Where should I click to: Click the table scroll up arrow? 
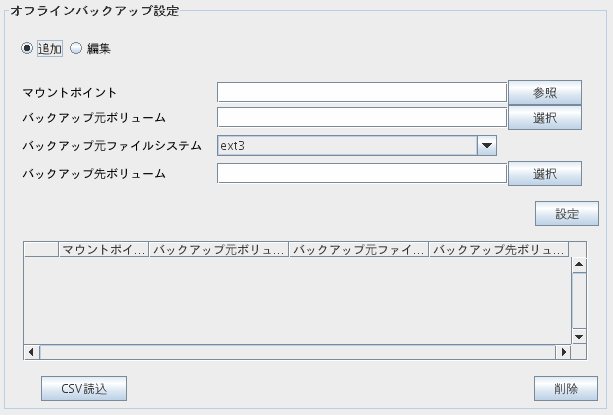[579, 265]
